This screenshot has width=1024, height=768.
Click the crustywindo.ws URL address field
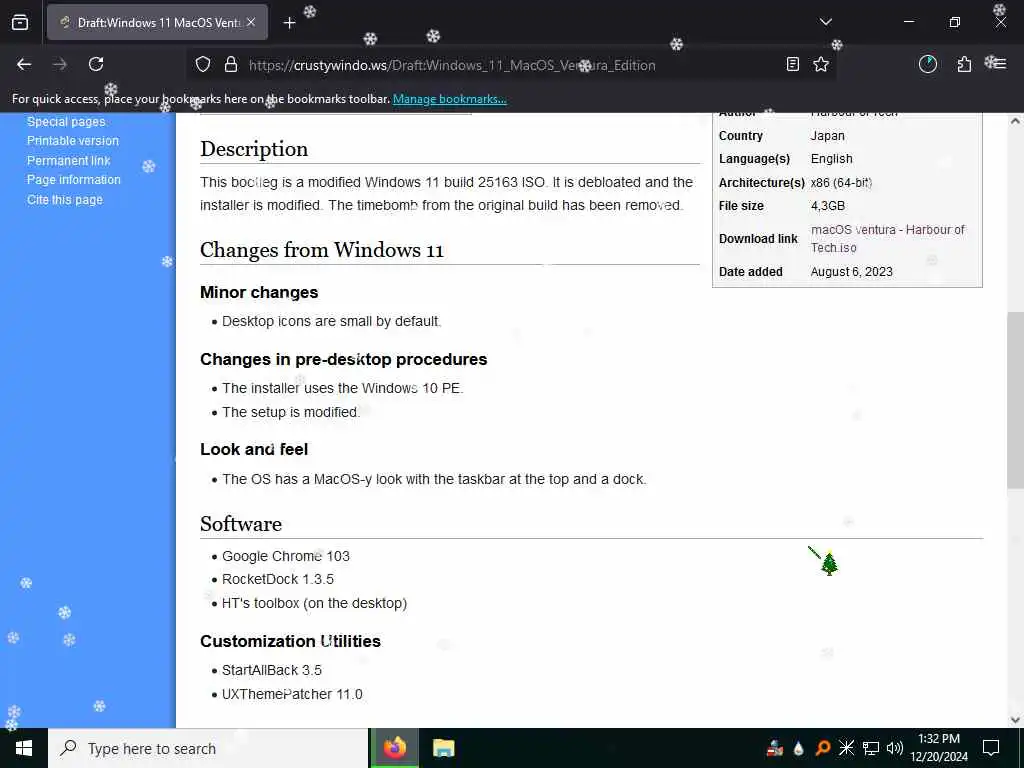452,65
